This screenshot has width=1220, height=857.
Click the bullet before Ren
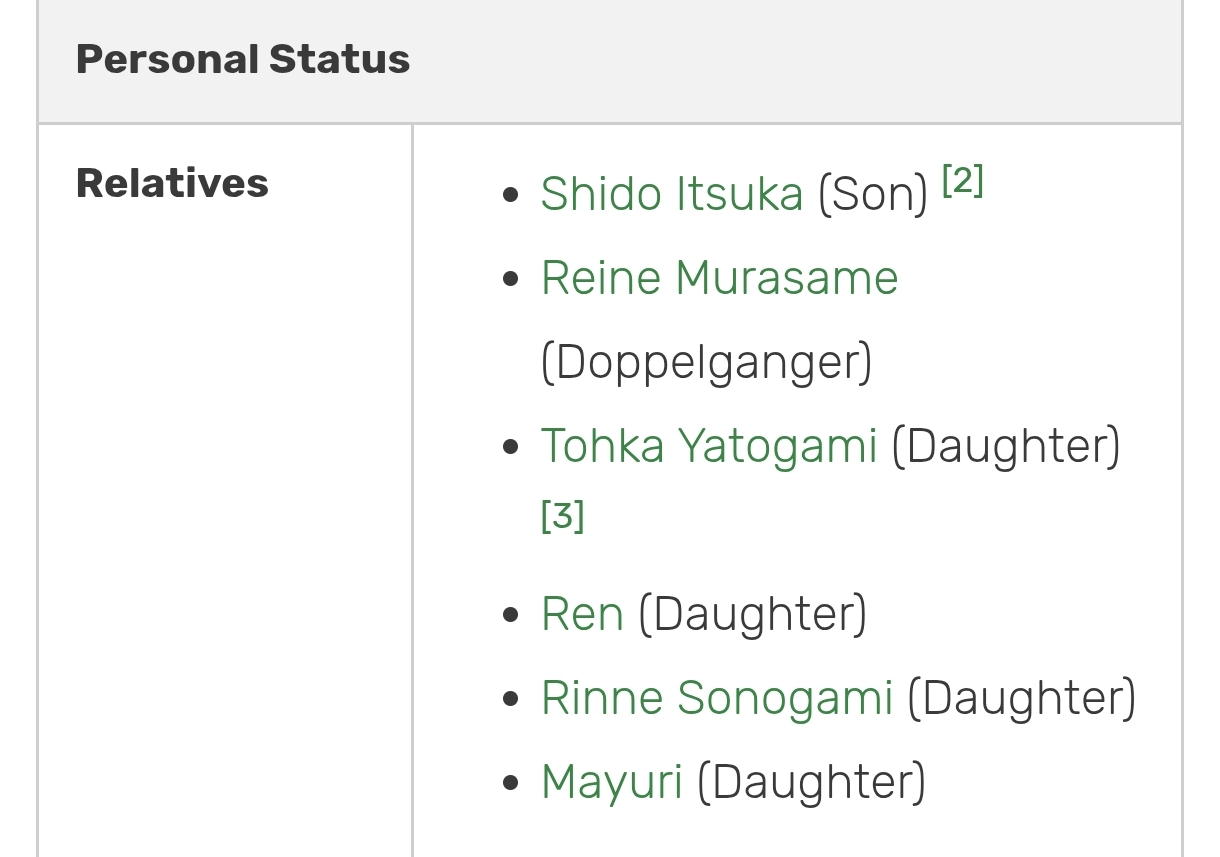(x=513, y=615)
